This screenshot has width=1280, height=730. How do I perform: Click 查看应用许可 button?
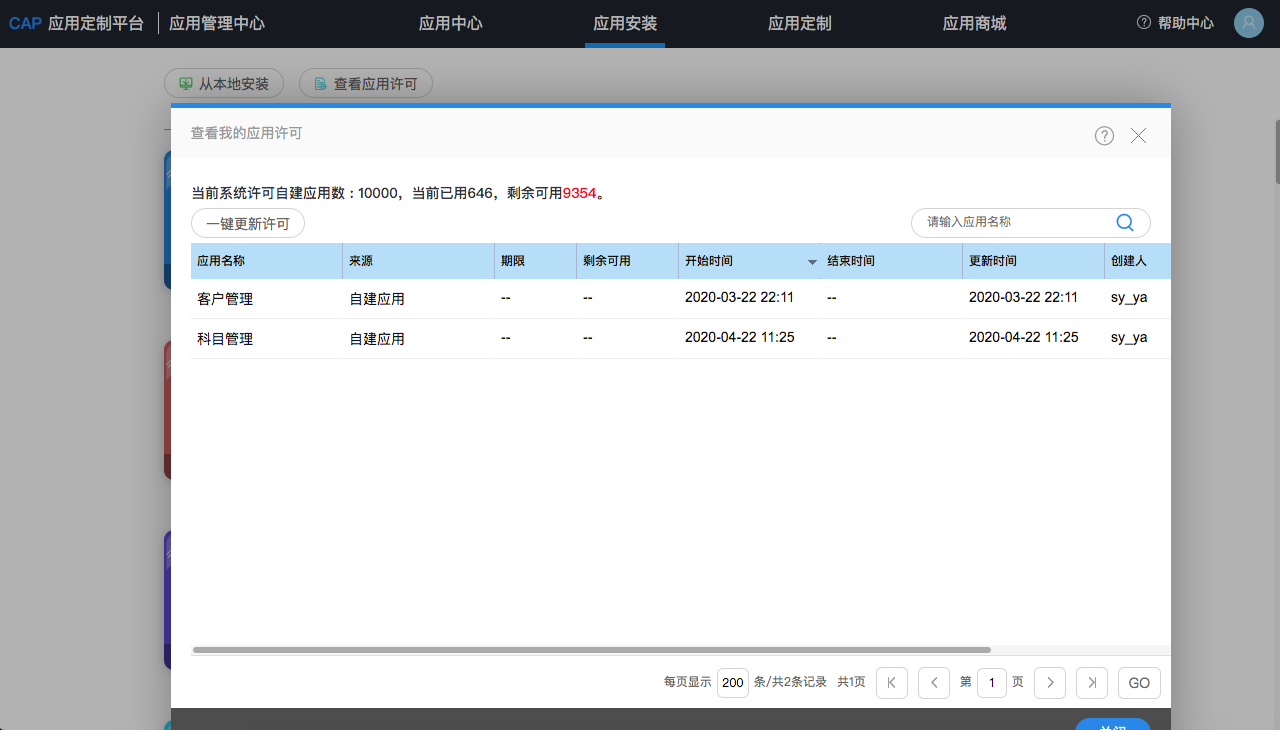366,84
